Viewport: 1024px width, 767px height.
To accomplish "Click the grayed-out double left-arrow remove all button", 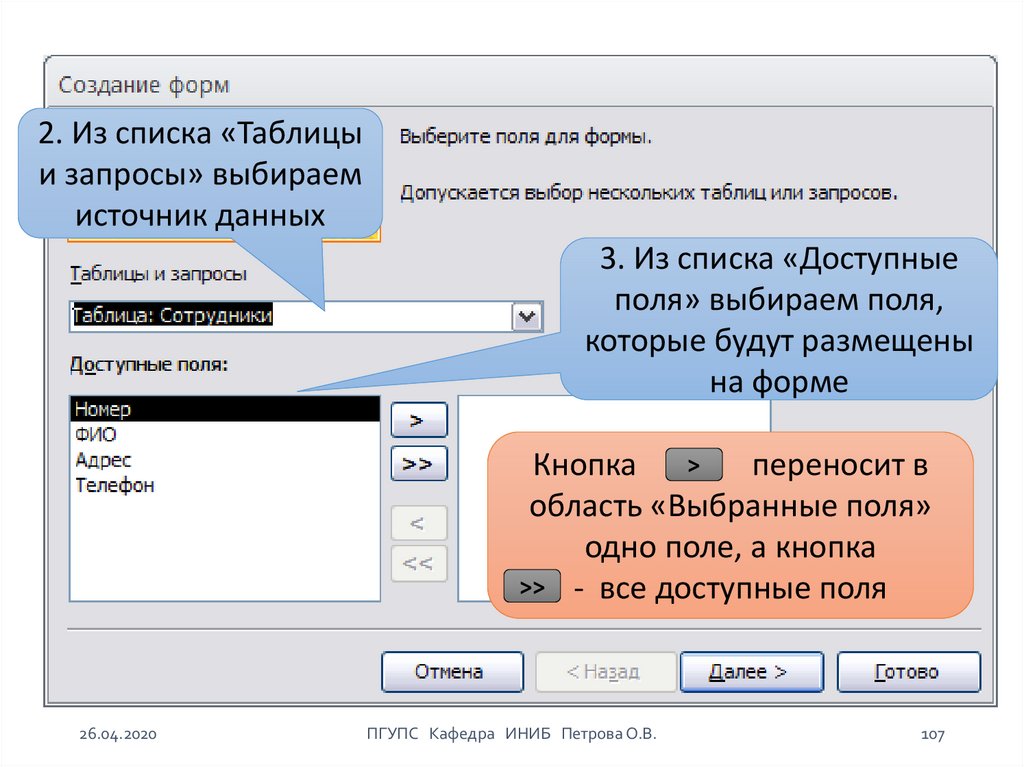I will point(418,564).
